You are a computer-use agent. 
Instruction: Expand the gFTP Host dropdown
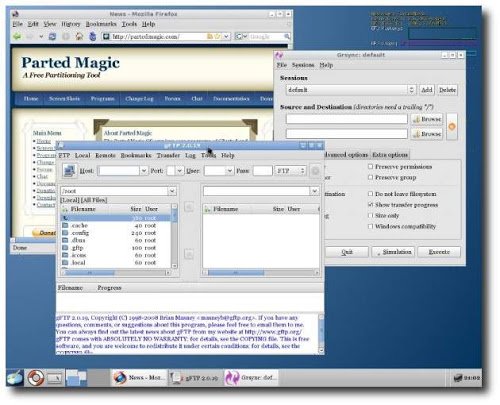pyautogui.click(x=144, y=171)
